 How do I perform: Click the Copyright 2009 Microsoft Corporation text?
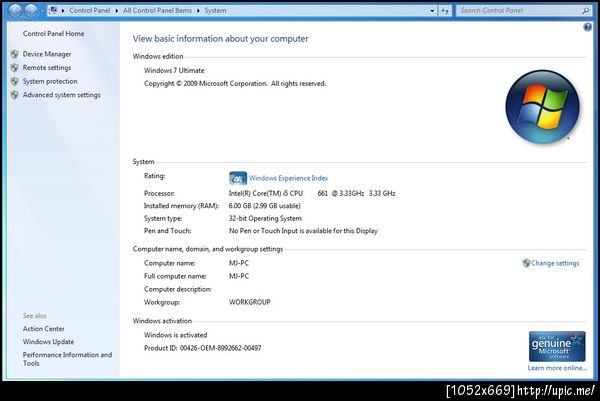(x=235, y=84)
